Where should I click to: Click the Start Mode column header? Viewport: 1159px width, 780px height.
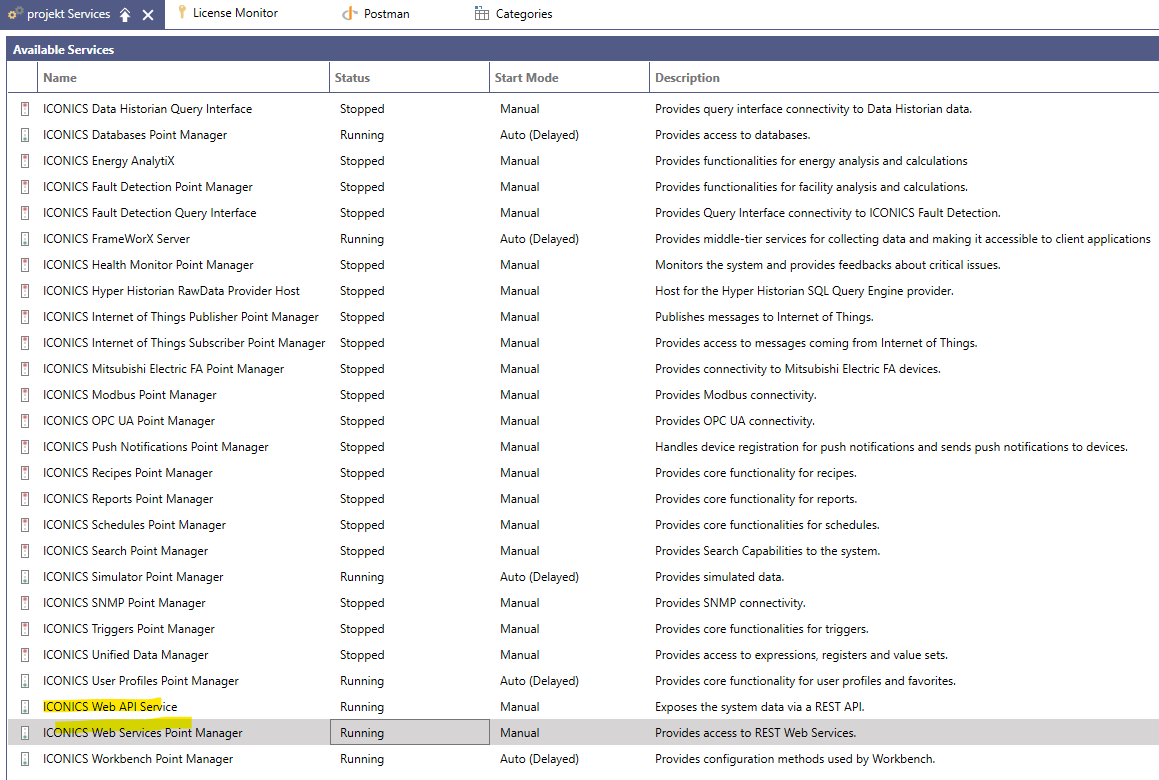point(526,77)
